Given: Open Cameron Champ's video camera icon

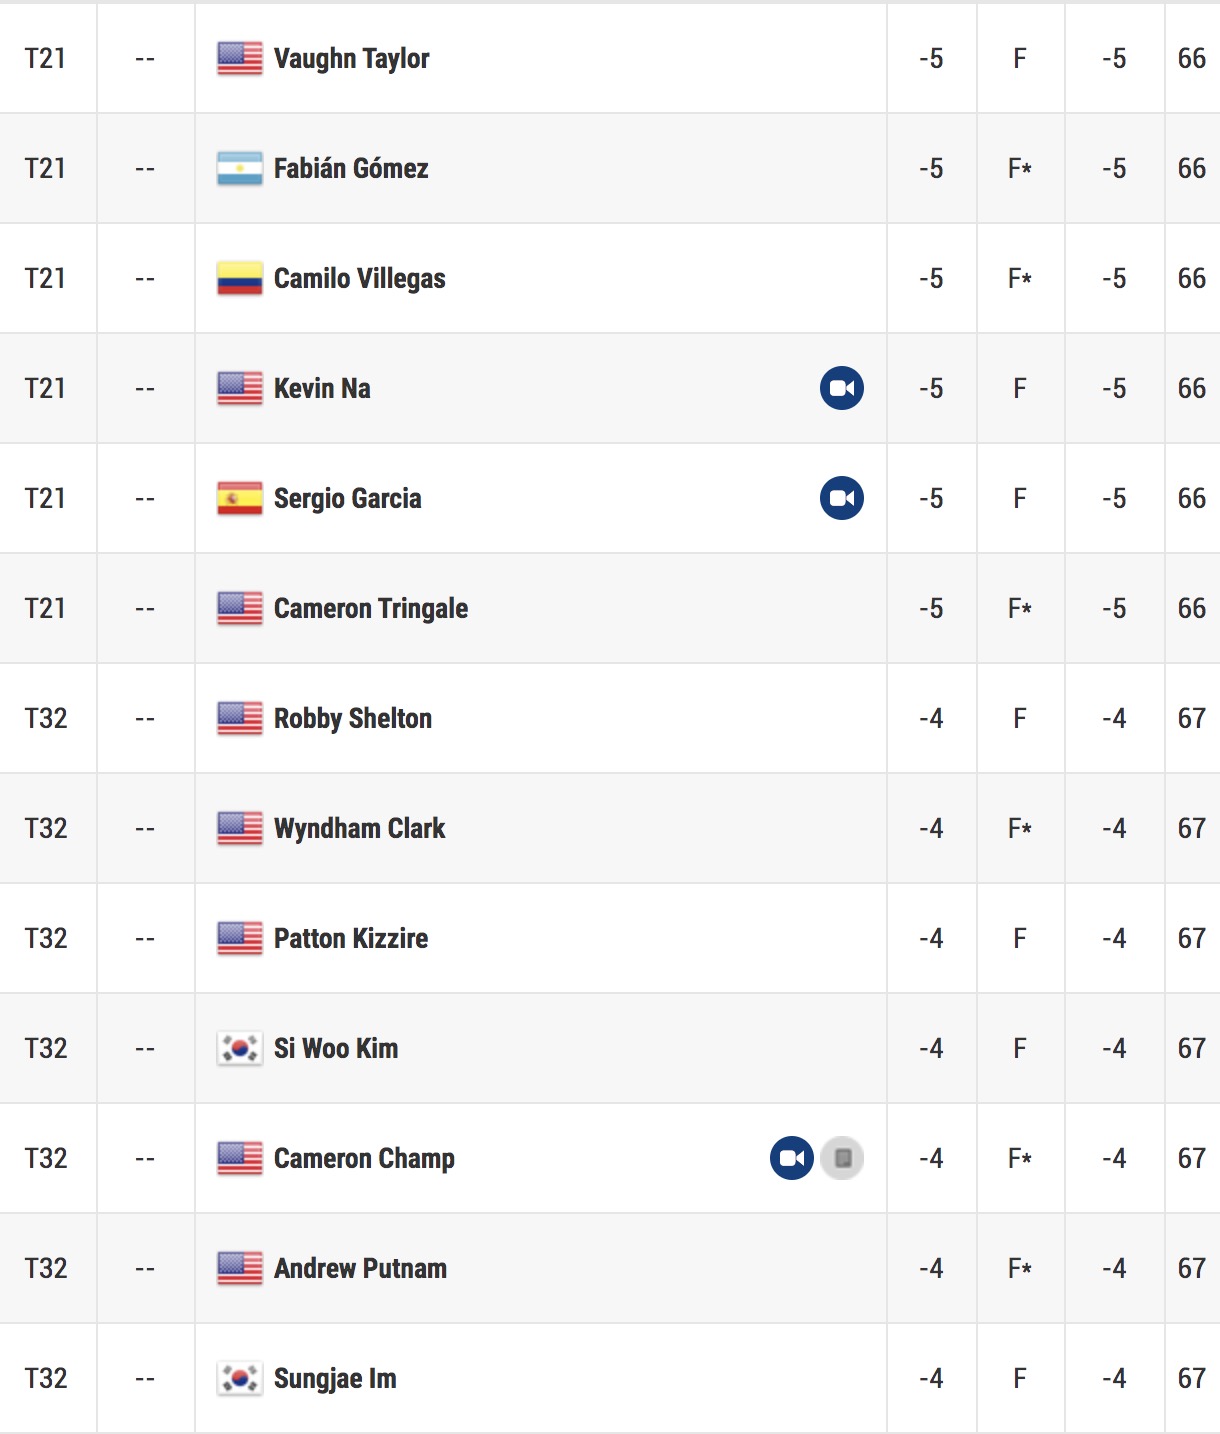Looking at the screenshot, I should tap(792, 1158).
